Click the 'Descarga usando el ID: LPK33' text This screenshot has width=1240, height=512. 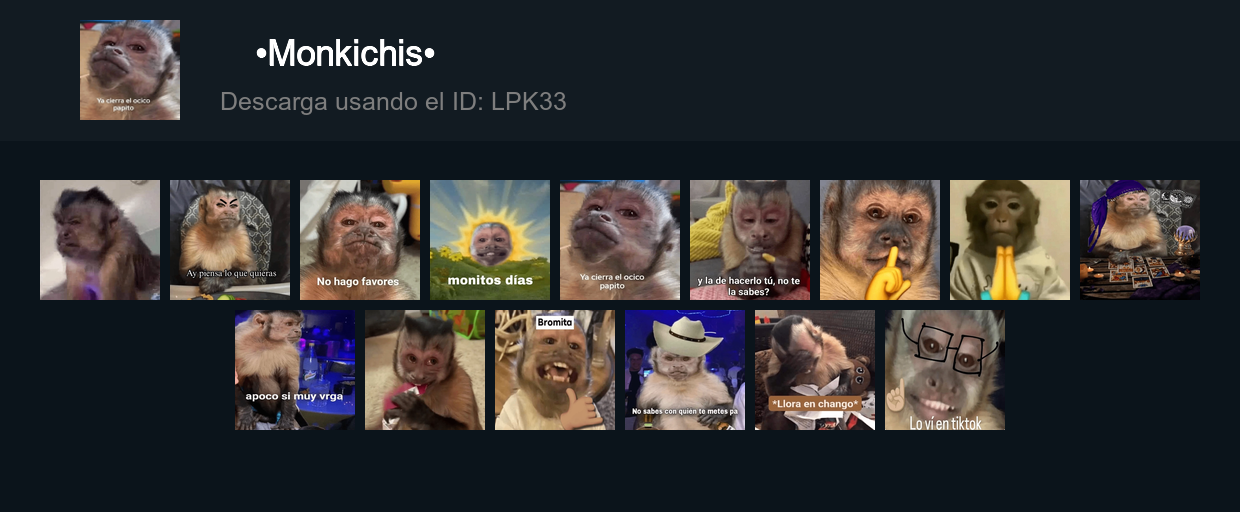393,101
